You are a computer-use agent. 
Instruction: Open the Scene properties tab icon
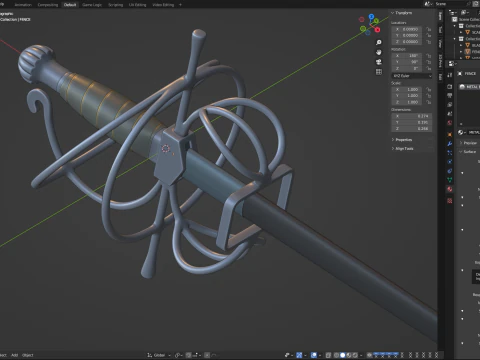pos(450,114)
